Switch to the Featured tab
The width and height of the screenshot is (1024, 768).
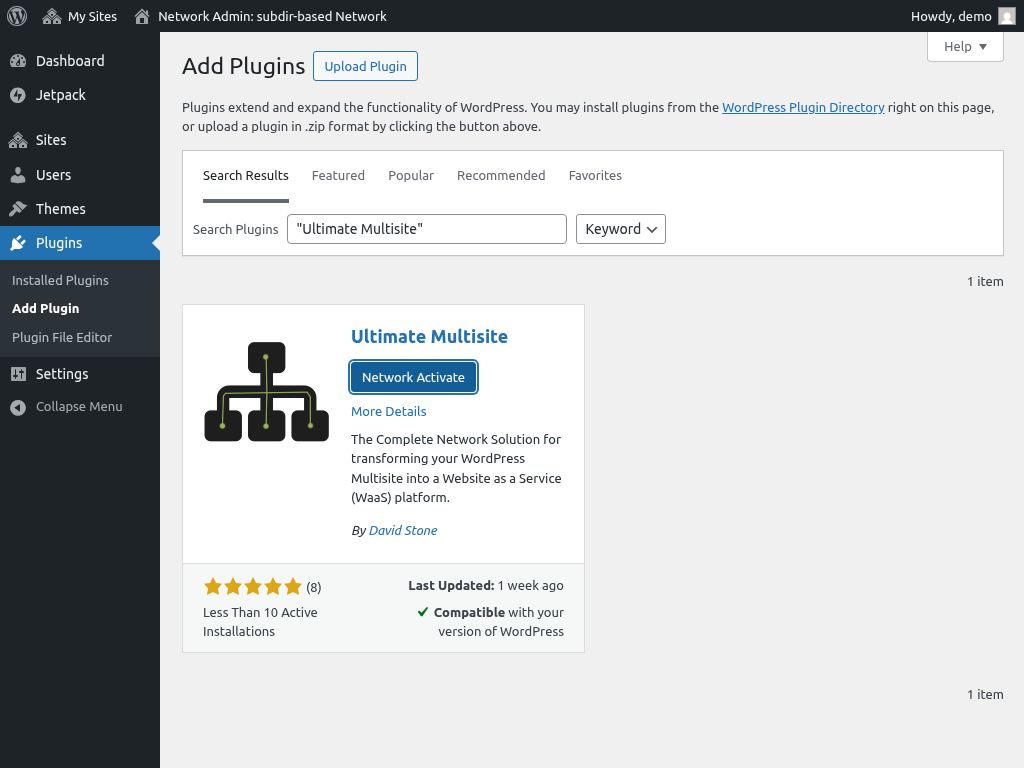coord(338,176)
